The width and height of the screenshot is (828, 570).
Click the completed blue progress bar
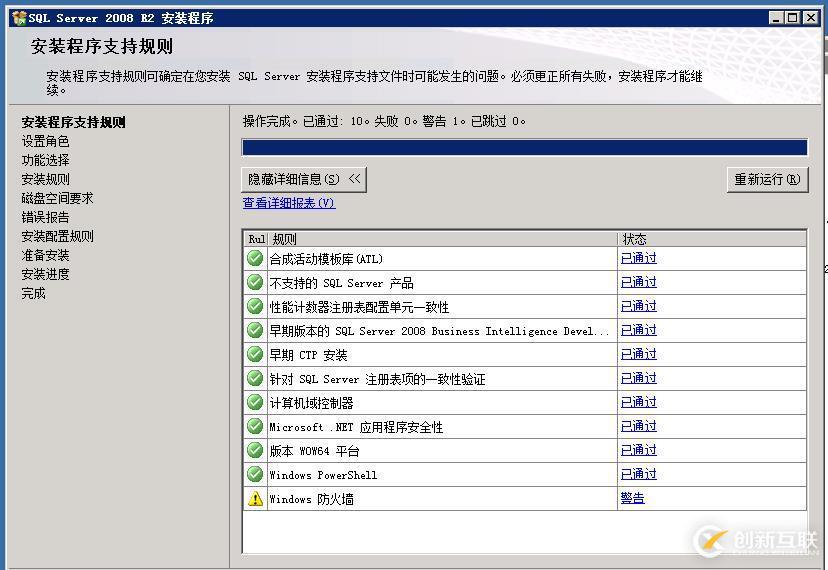[x=524, y=147]
